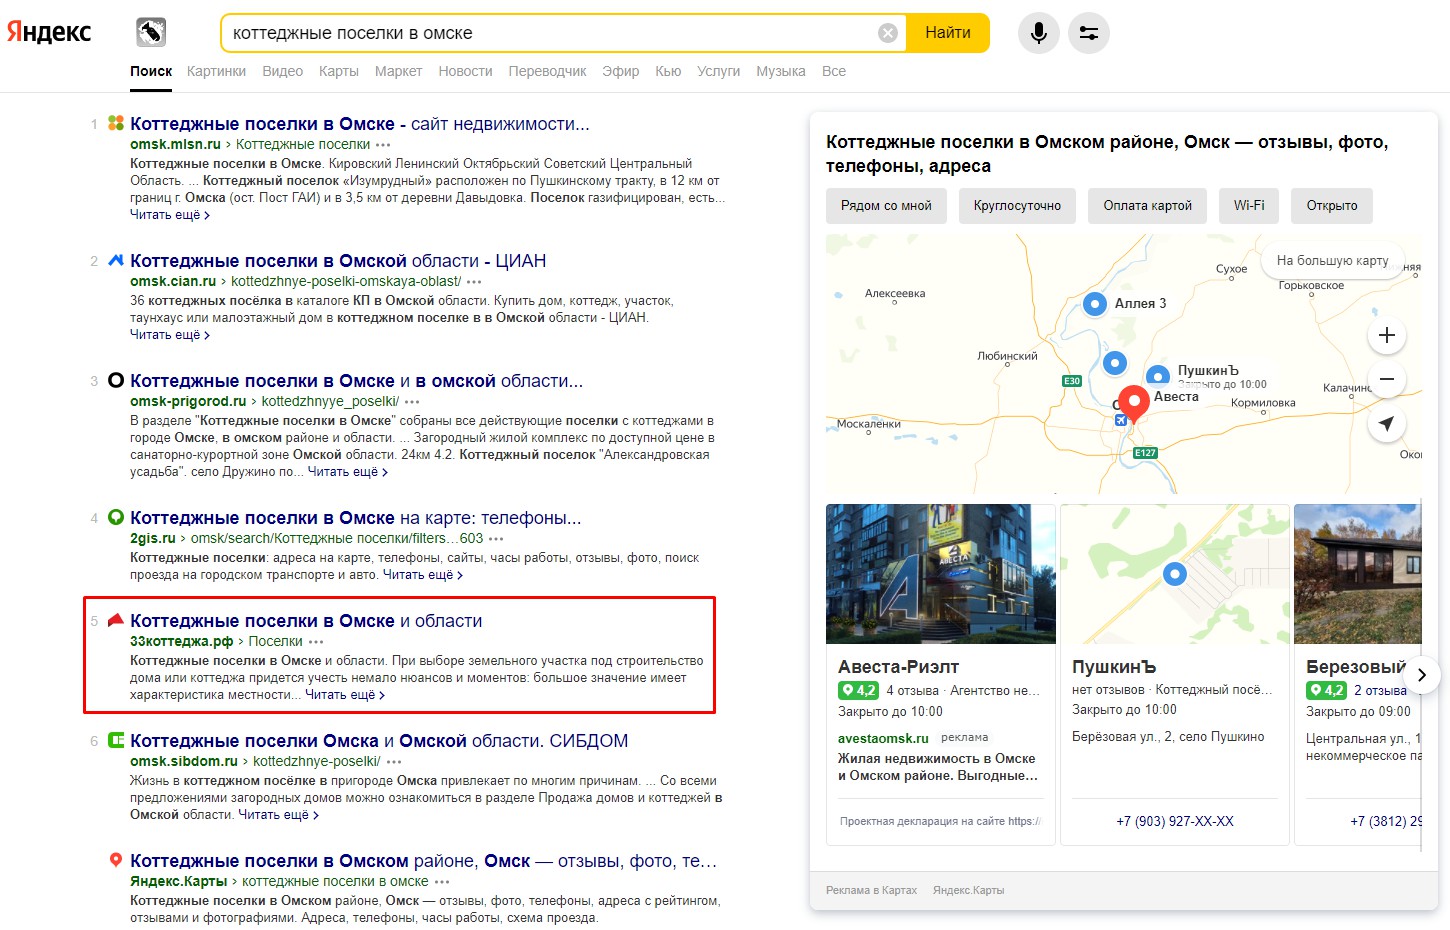Click 'На большую карту' button
The height and width of the screenshot is (930, 1450).
(x=1332, y=261)
